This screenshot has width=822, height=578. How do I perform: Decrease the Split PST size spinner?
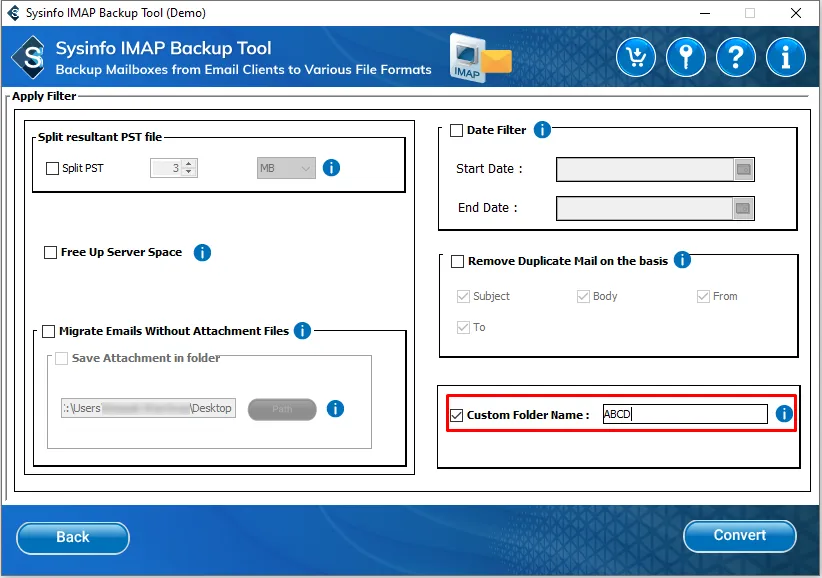(189, 172)
